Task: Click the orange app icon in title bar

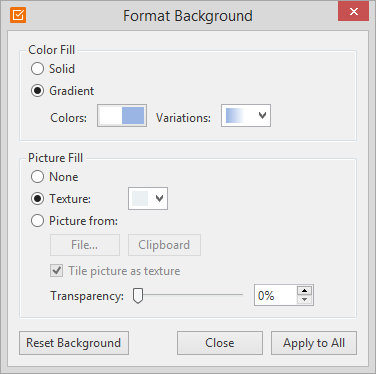Action: pos(18,15)
